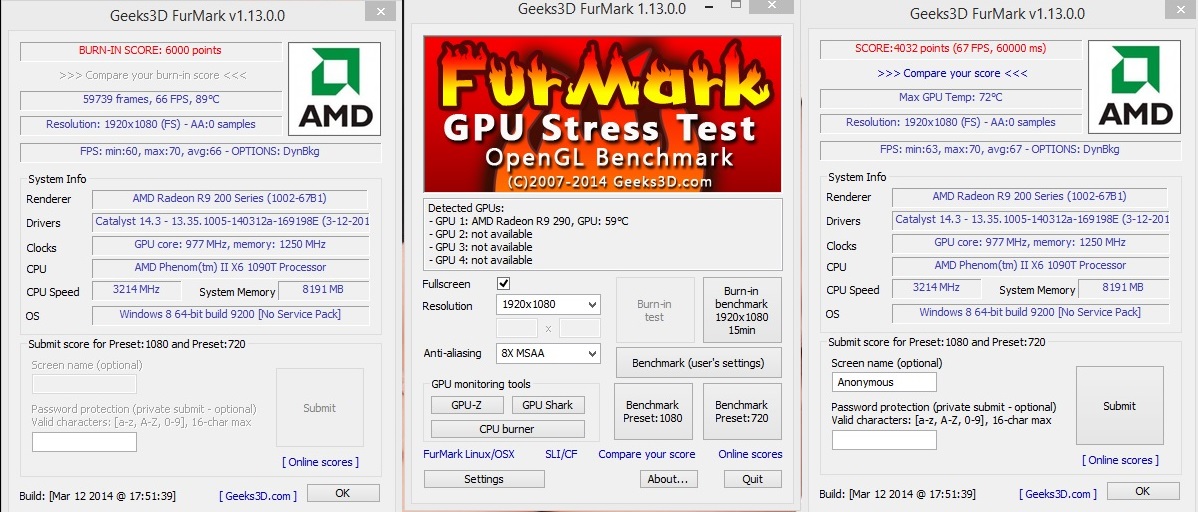Open the Resolution 1920x1080 dropdown
Image resolution: width=1198 pixels, height=512 pixels.
coord(549,304)
